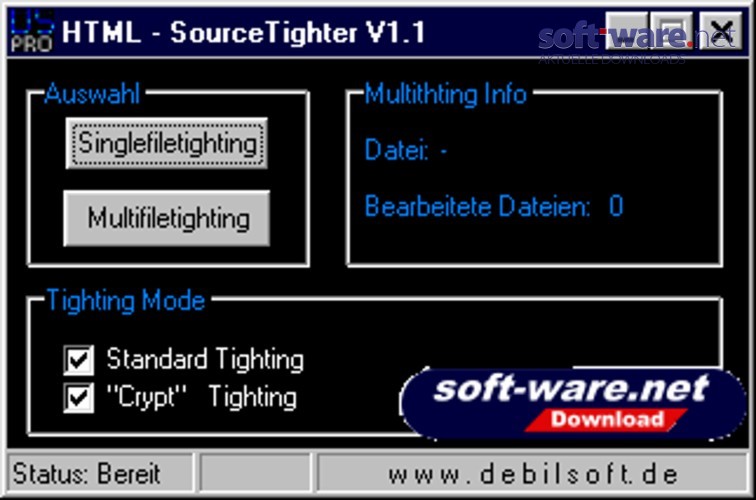756x500 pixels.
Task: Open the www.debilsoft.de link
Action: click(x=533, y=474)
